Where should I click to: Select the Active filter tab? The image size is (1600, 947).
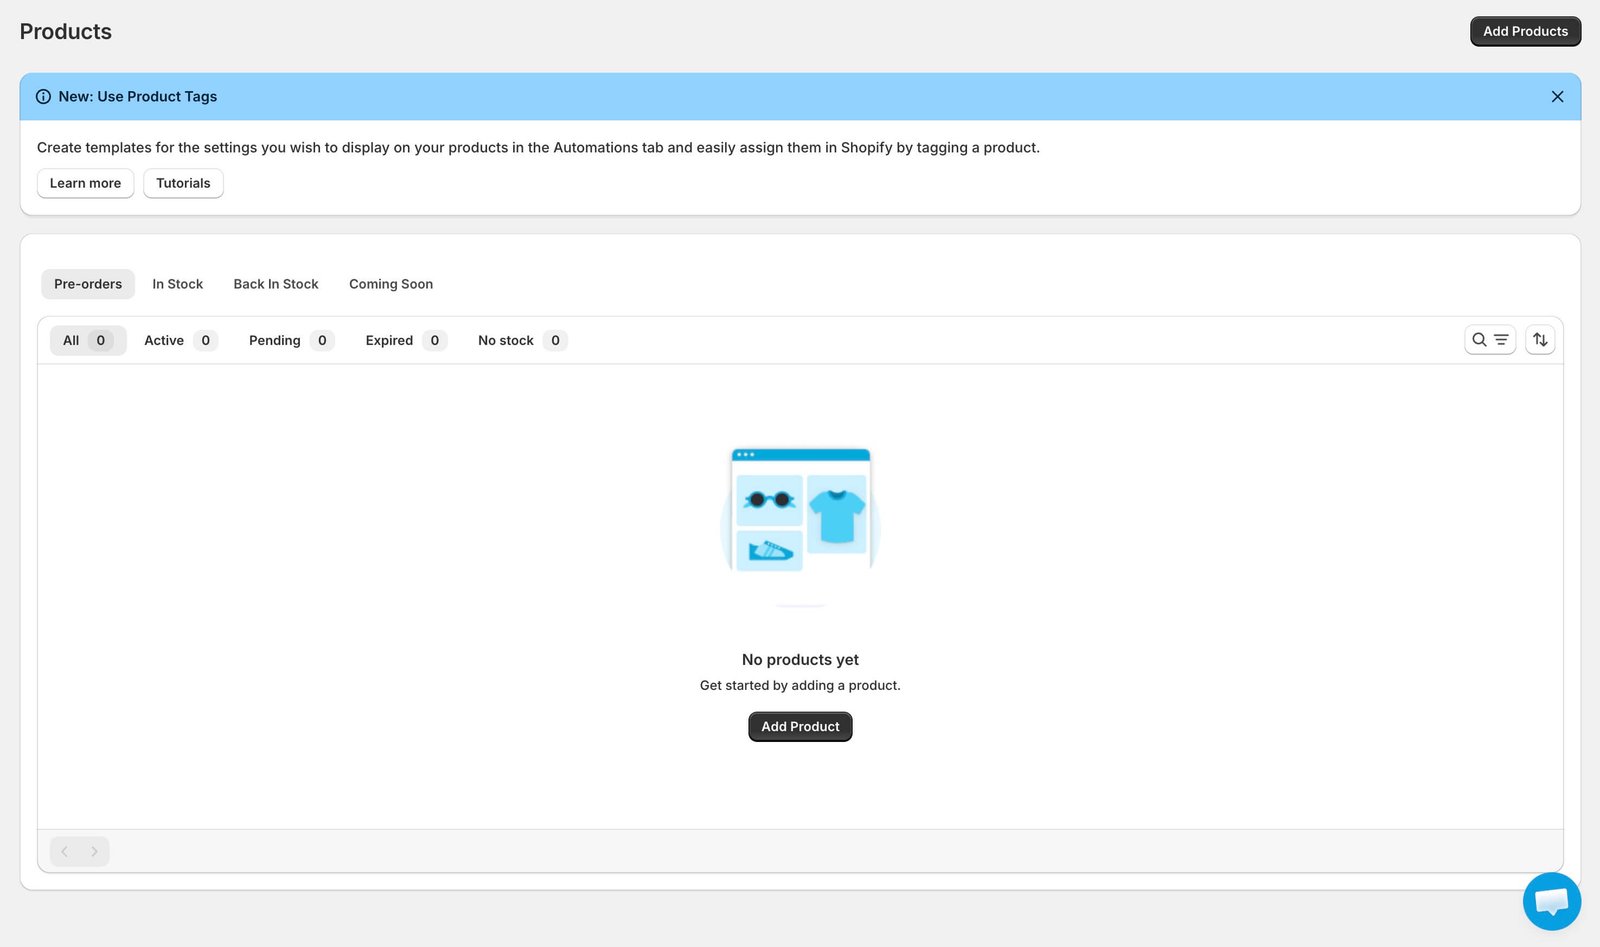coord(180,340)
